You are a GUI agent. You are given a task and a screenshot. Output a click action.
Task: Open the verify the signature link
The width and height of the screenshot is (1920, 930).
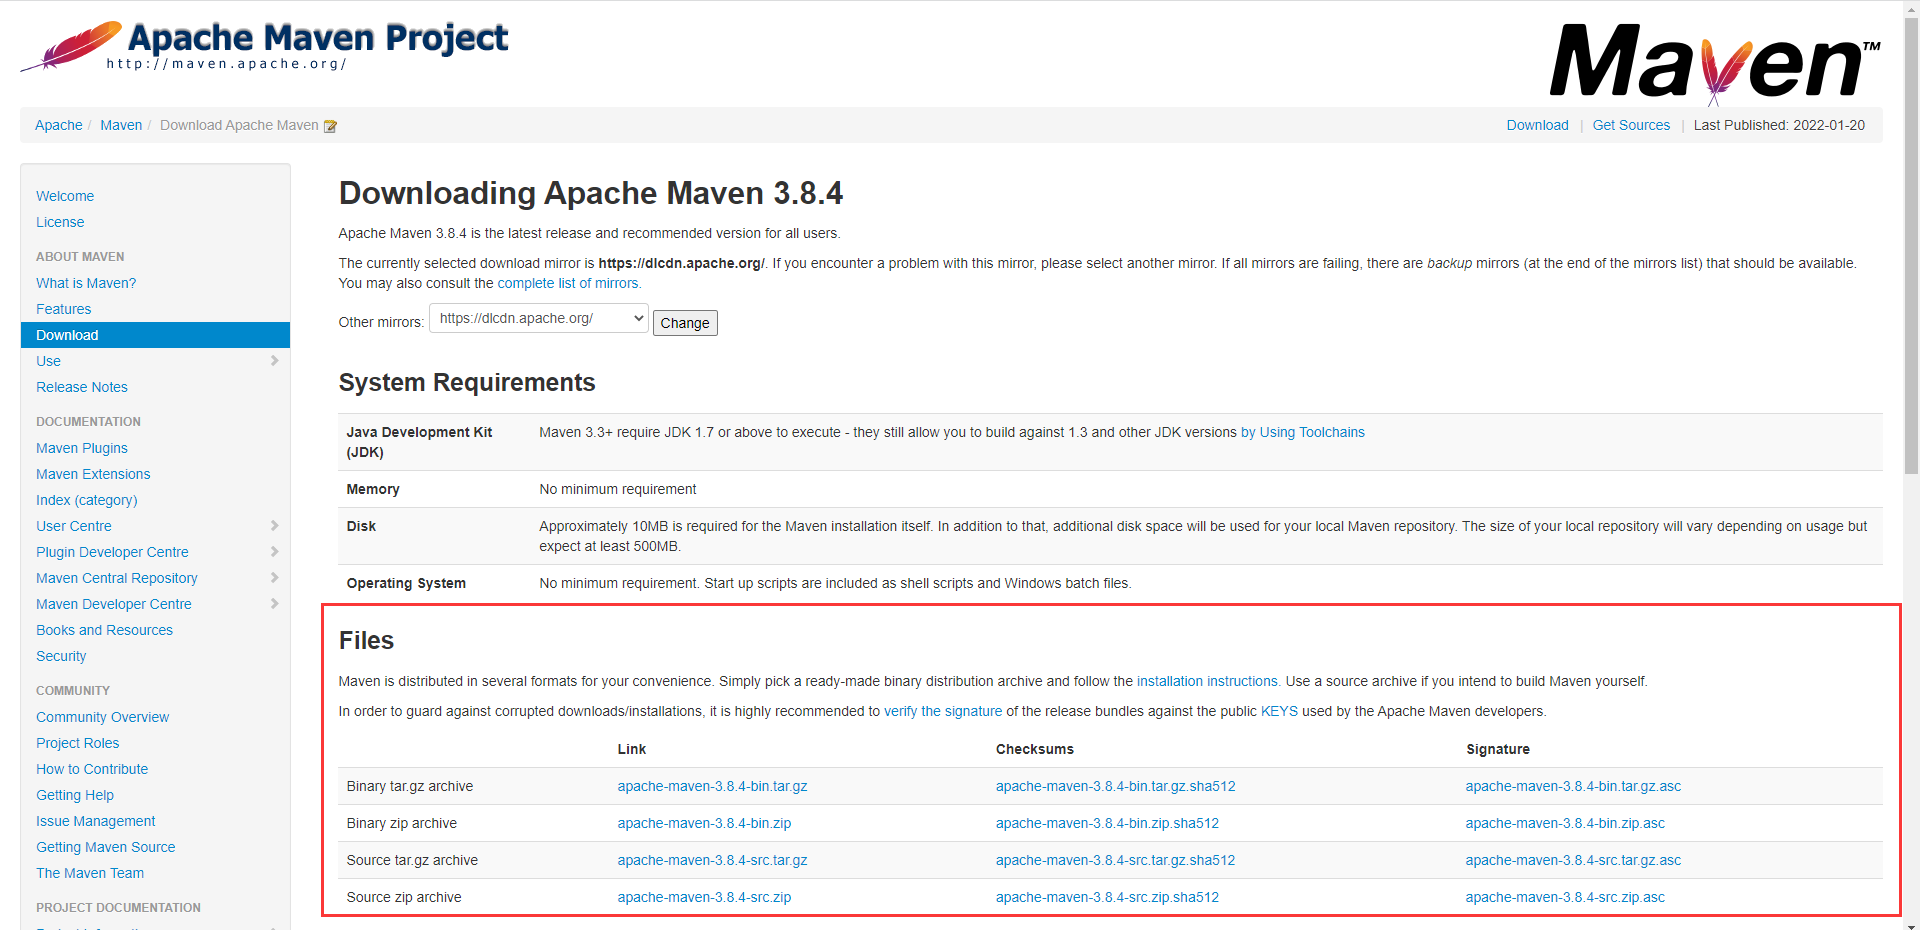pos(943,711)
